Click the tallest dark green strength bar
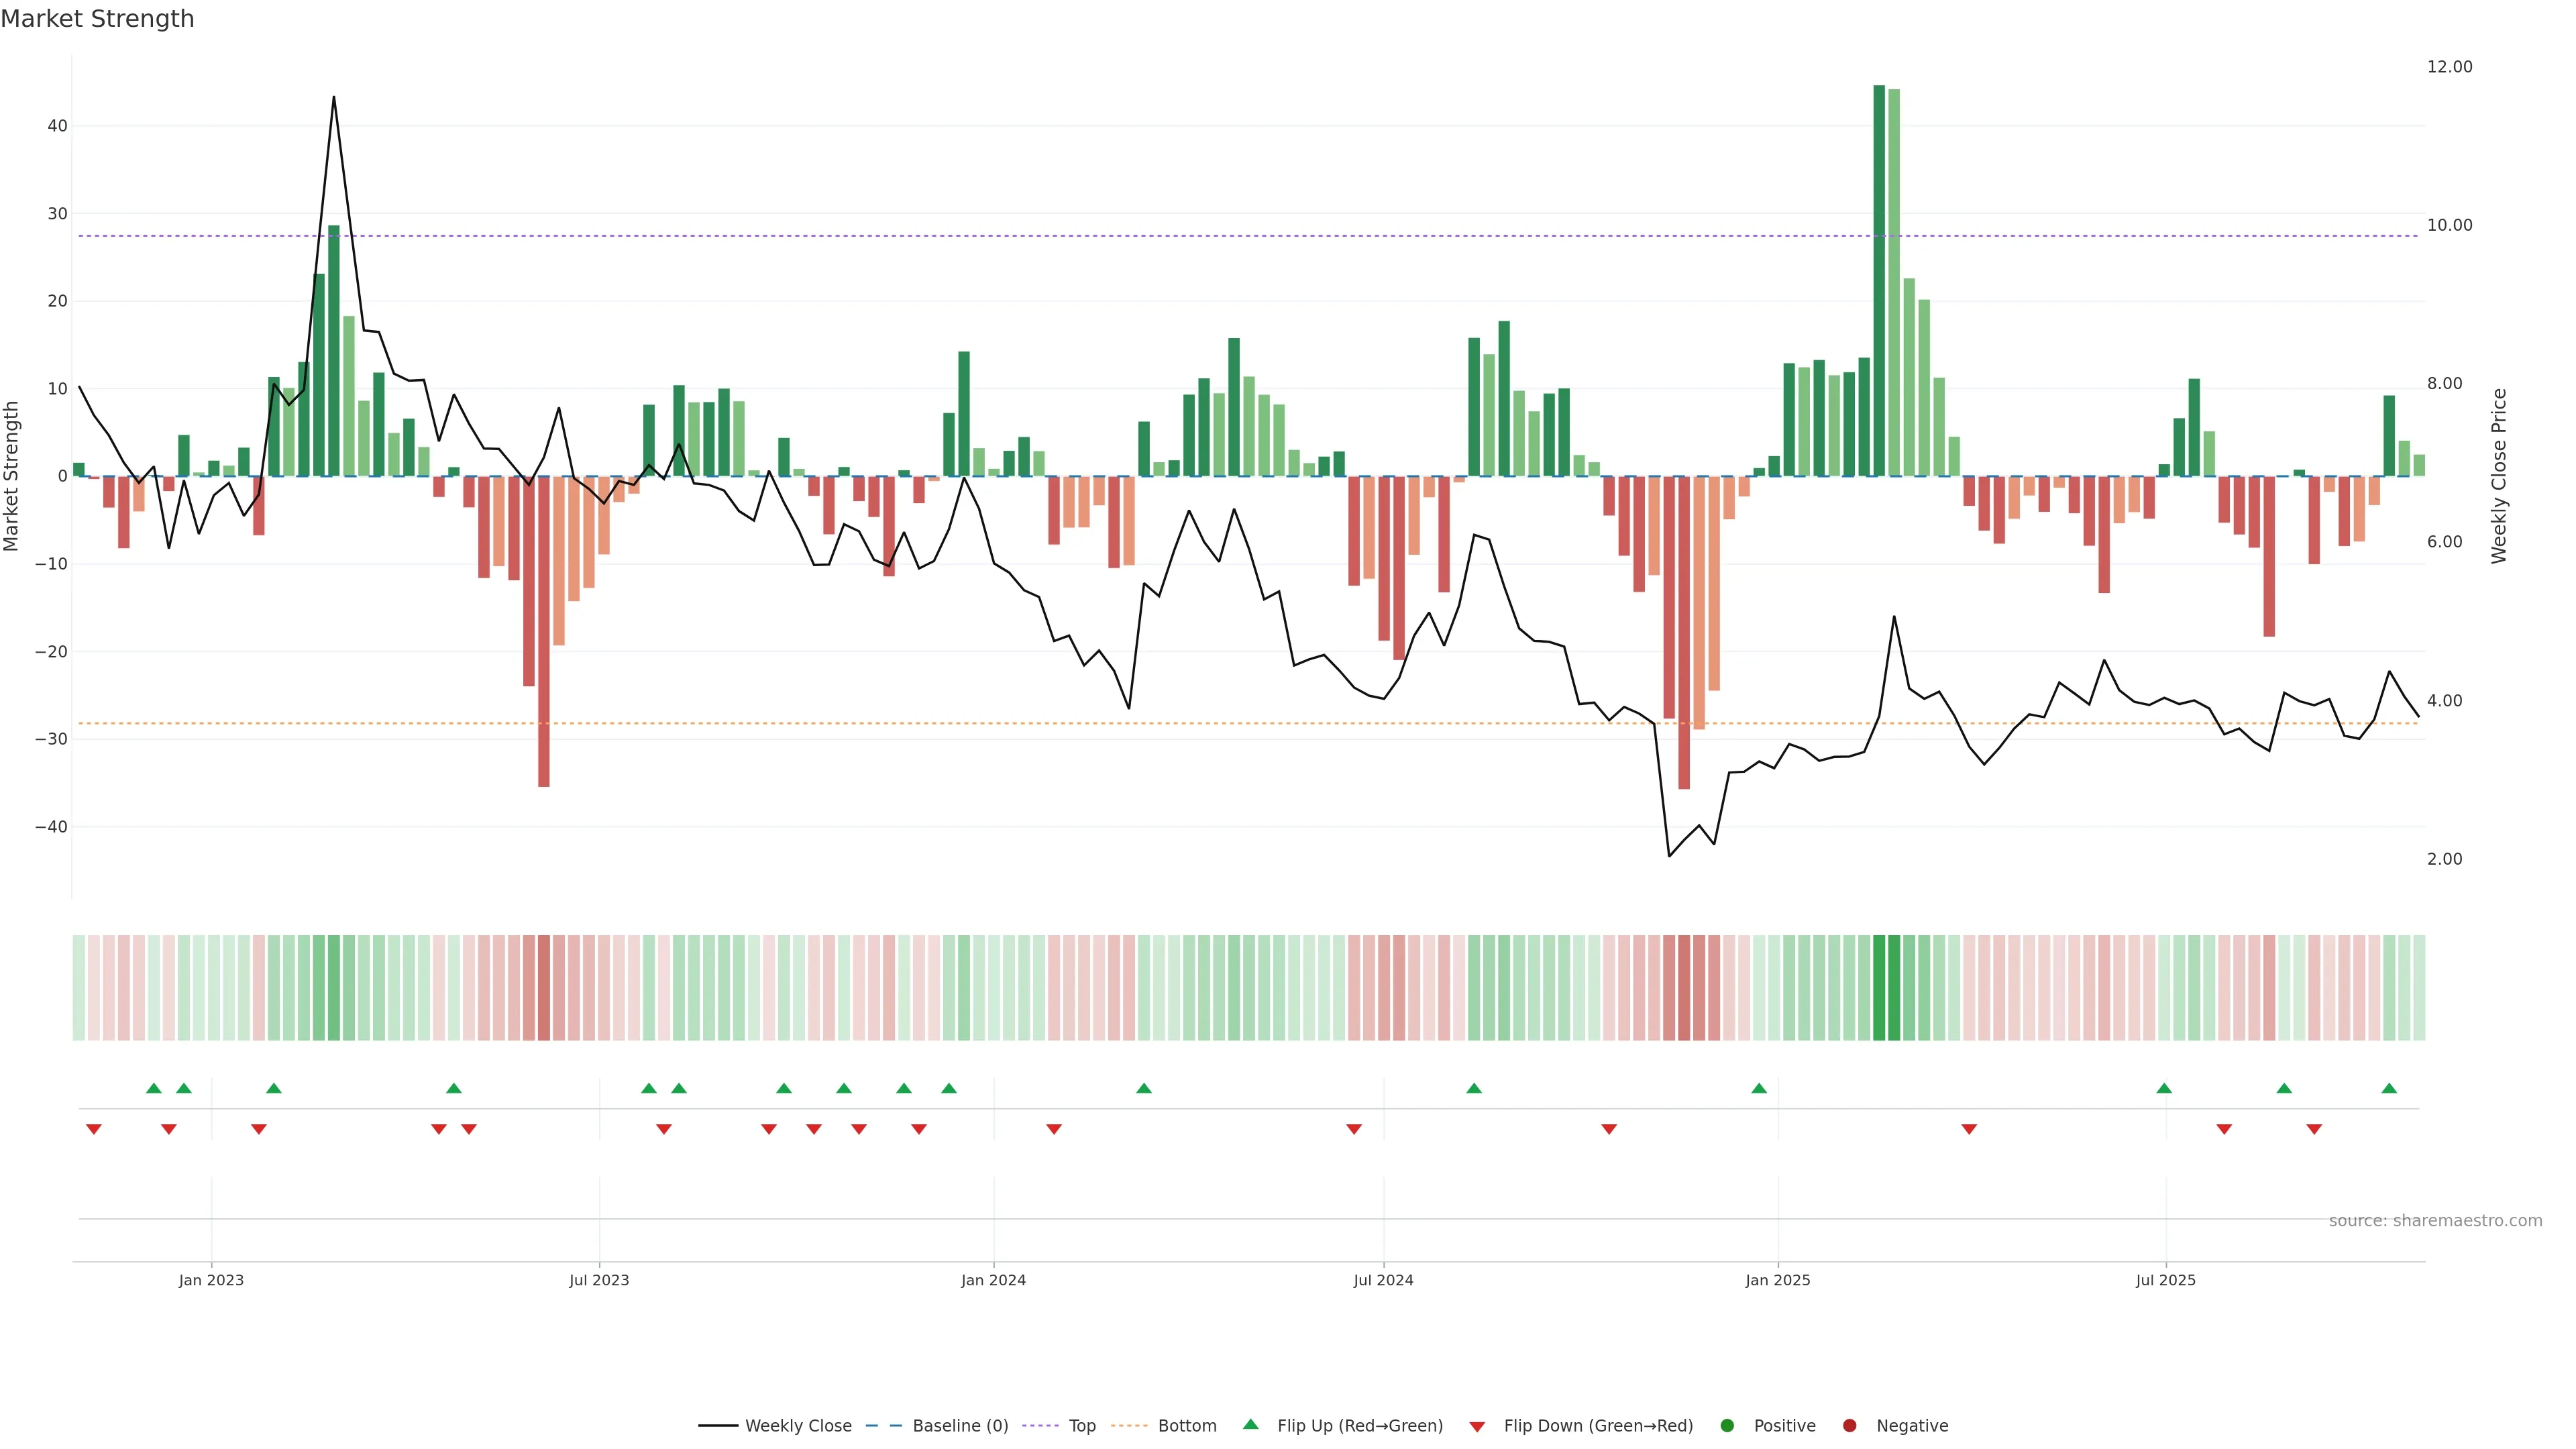2576x1449 pixels. (1878, 280)
